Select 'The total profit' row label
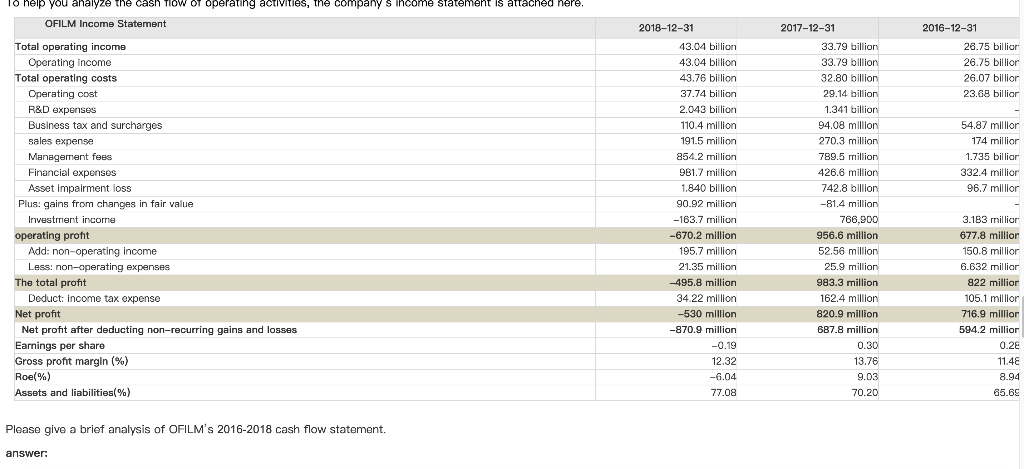The width and height of the screenshot is (1024, 469). 51,282
